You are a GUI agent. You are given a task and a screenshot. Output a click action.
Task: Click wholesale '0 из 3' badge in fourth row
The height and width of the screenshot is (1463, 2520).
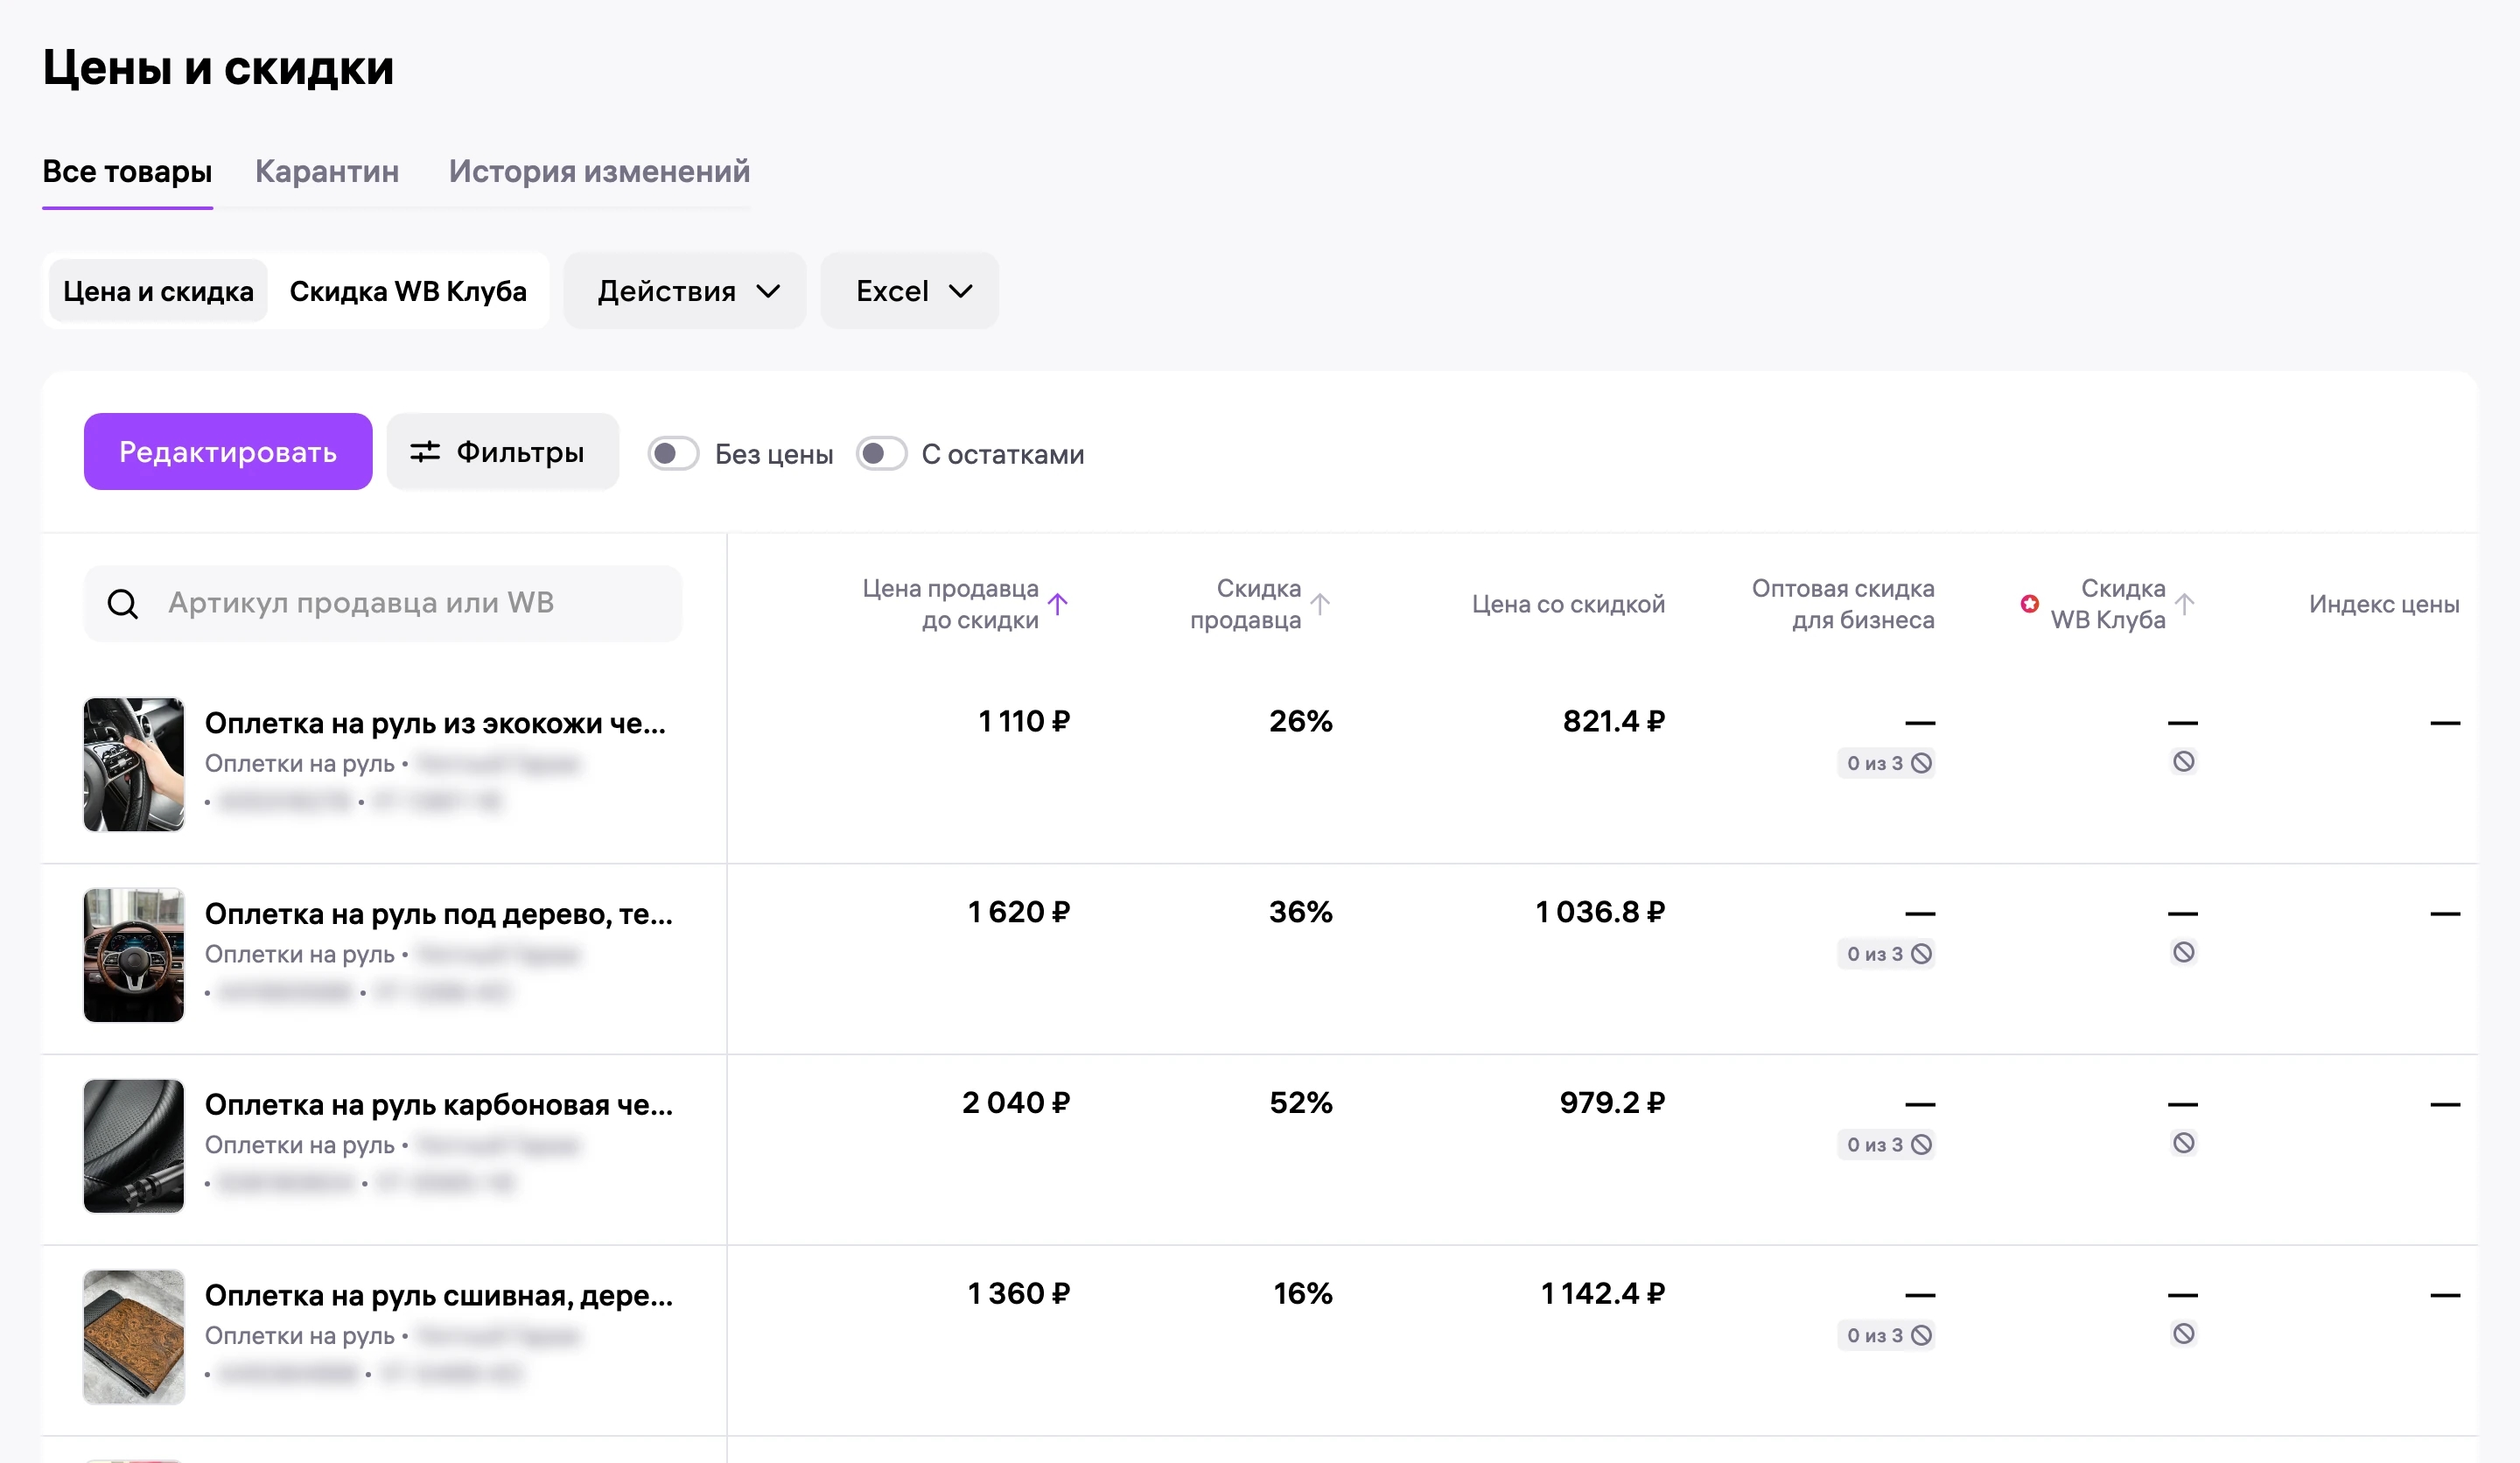click(x=1886, y=1335)
